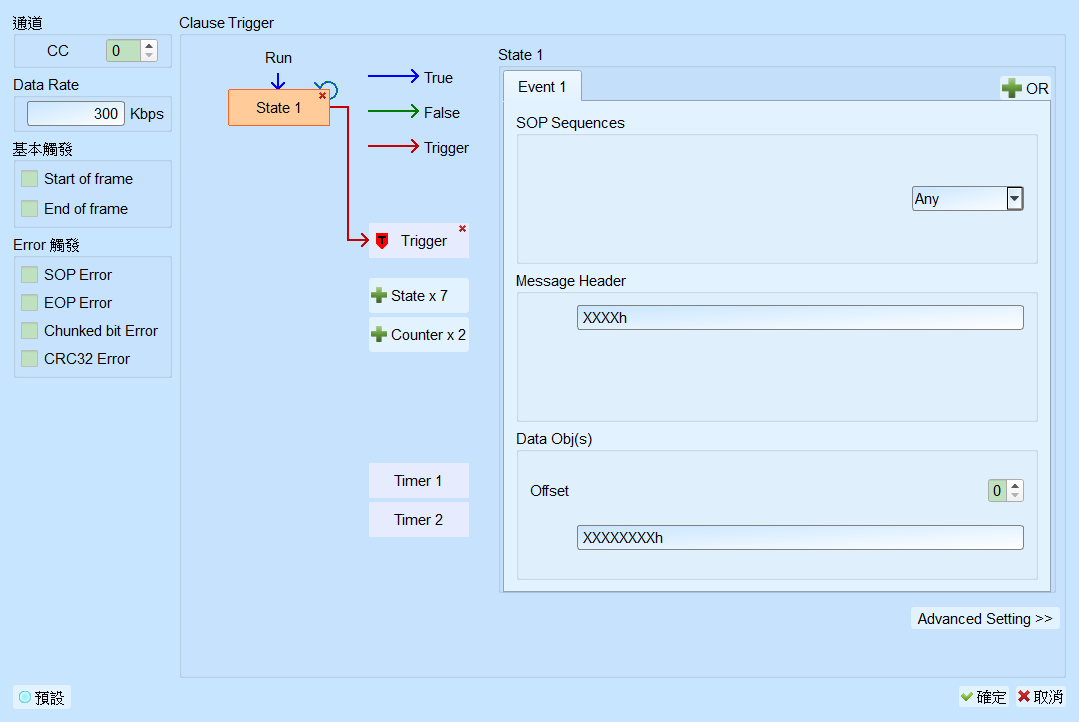Click the Offset value field
The height and width of the screenshot is (722, 1079).
997,491
